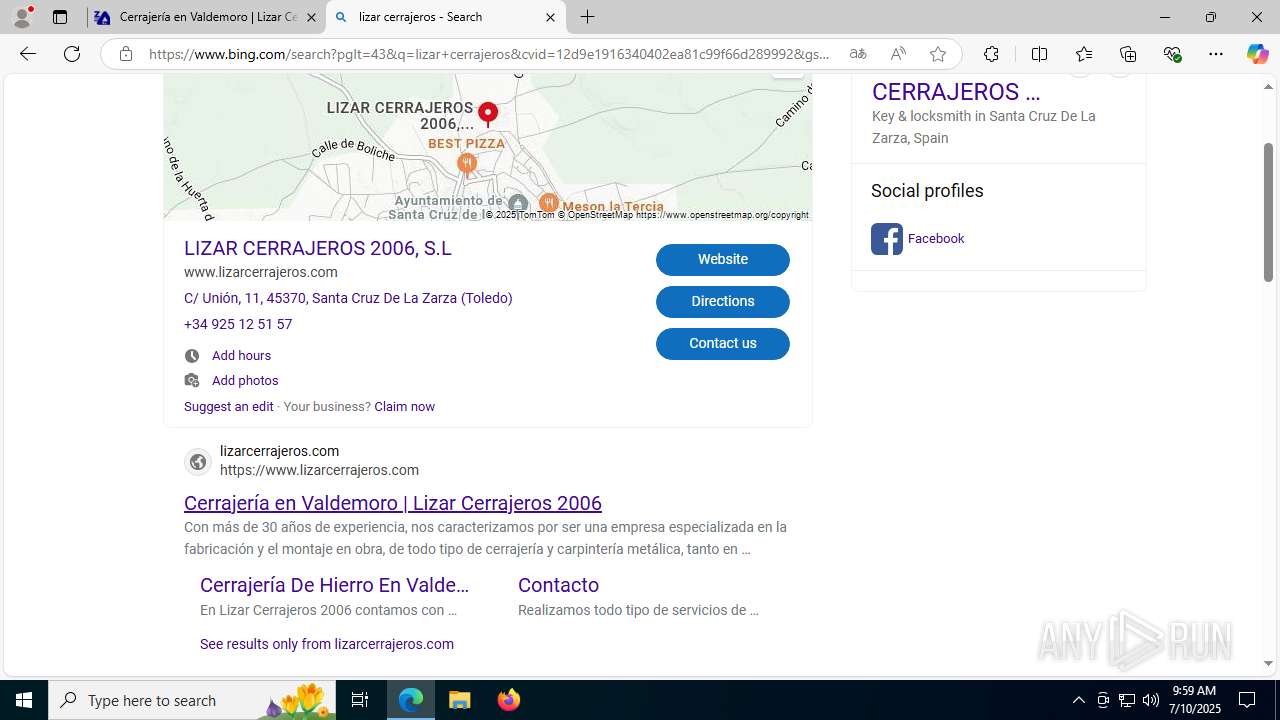Click See results only from lizarcerrajeros.com
Screen dimensions: 1280x720
tap(327, 644)
